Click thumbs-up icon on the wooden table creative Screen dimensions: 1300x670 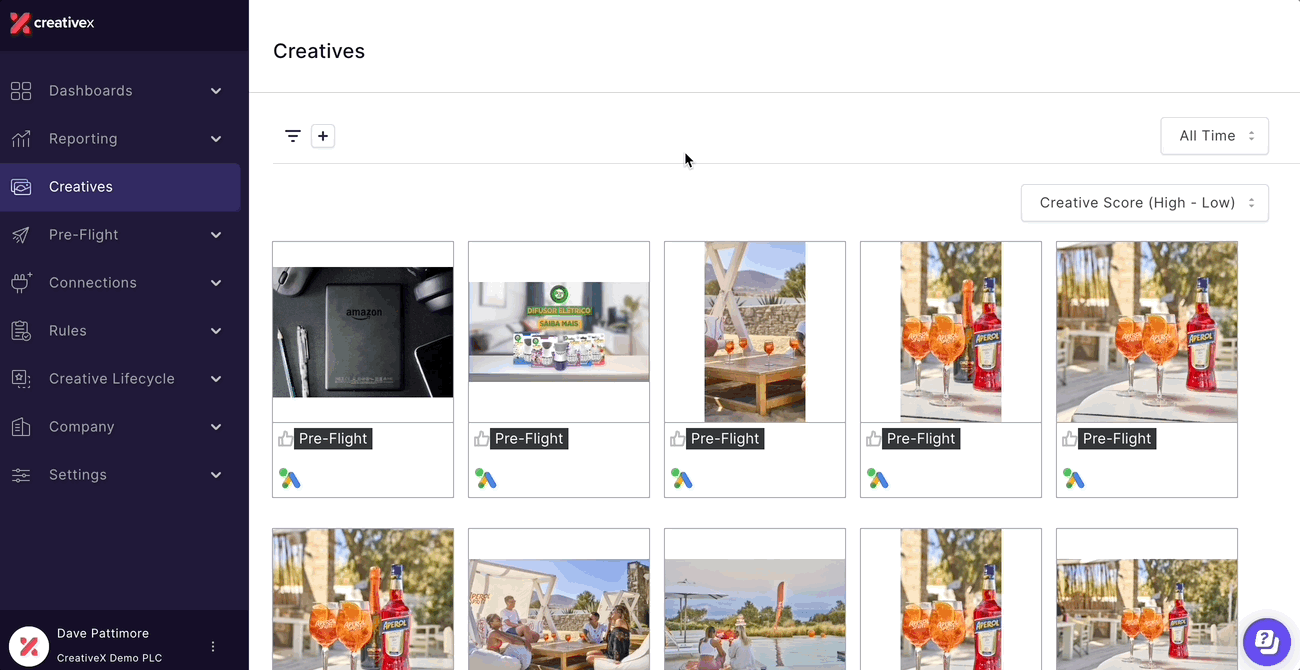pos(678,439)
